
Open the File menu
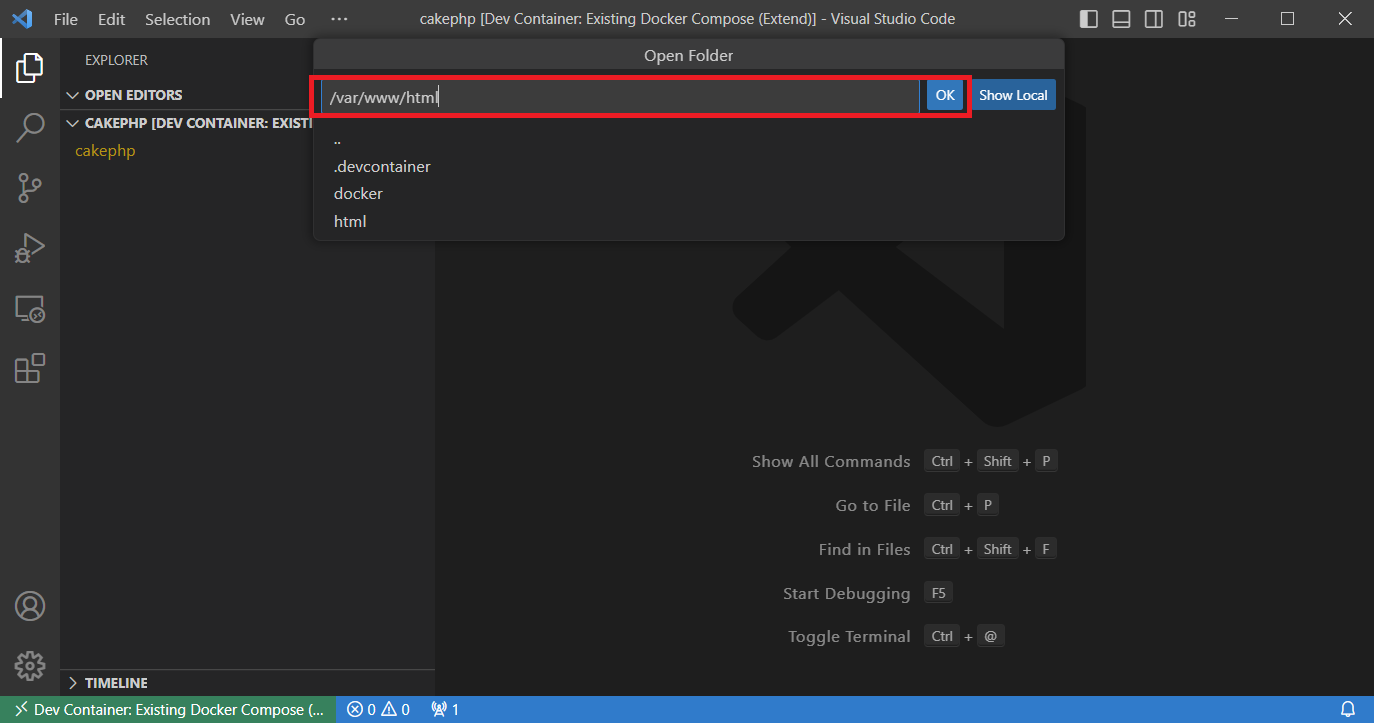[65, 18]
